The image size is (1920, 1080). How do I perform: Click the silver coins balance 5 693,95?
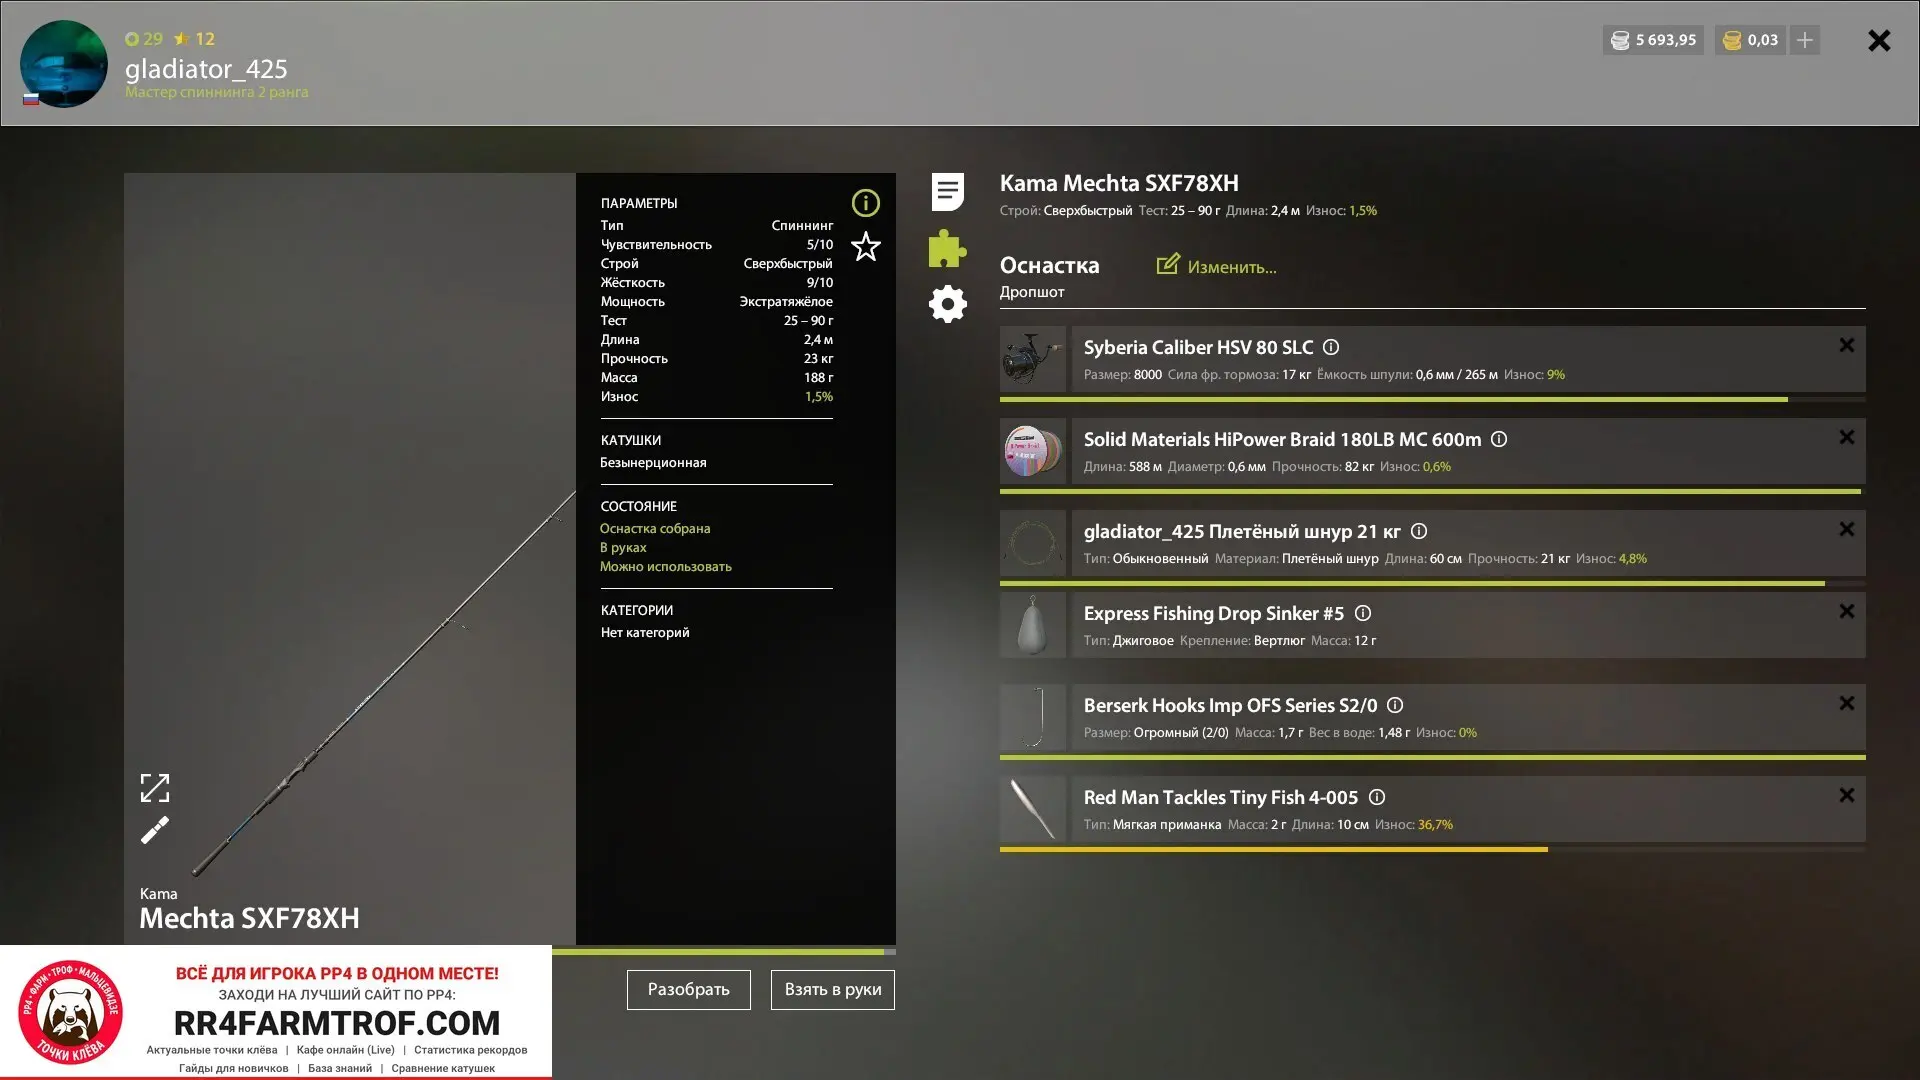(1653, 40)
